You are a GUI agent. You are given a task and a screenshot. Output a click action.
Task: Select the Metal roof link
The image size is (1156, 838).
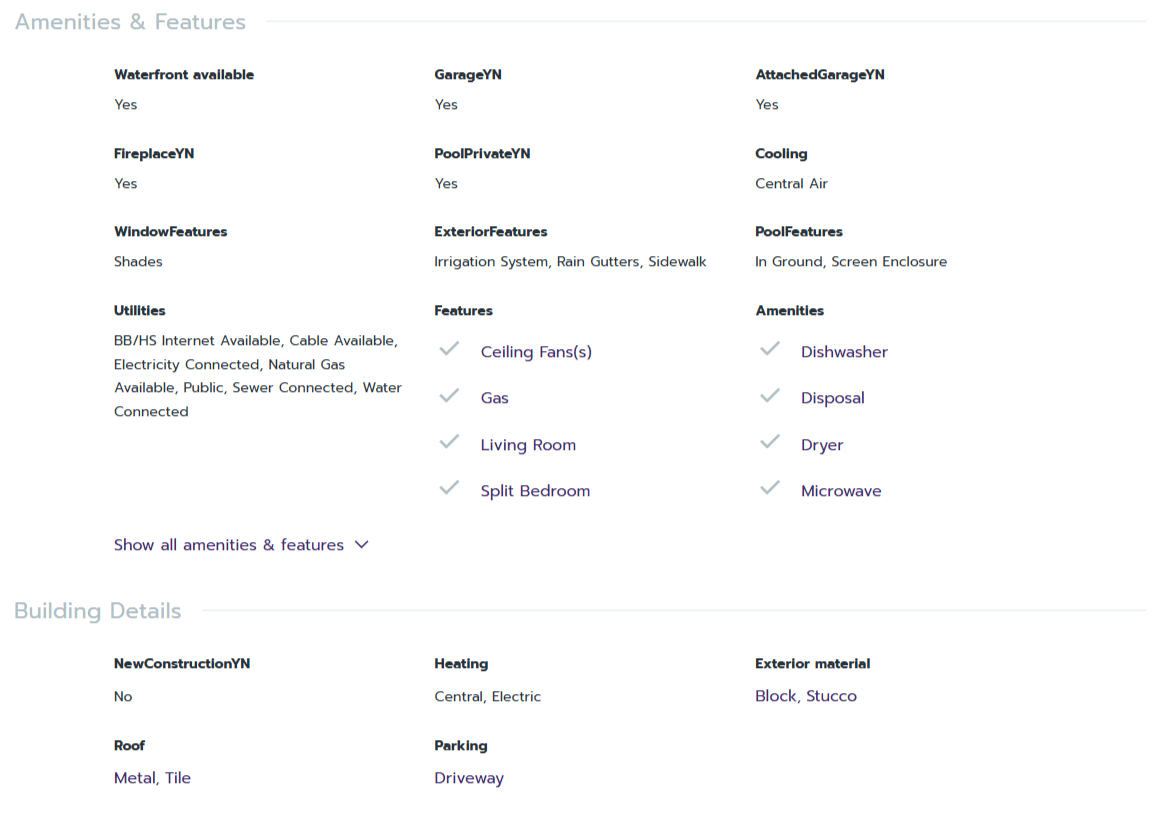(135, 778)
